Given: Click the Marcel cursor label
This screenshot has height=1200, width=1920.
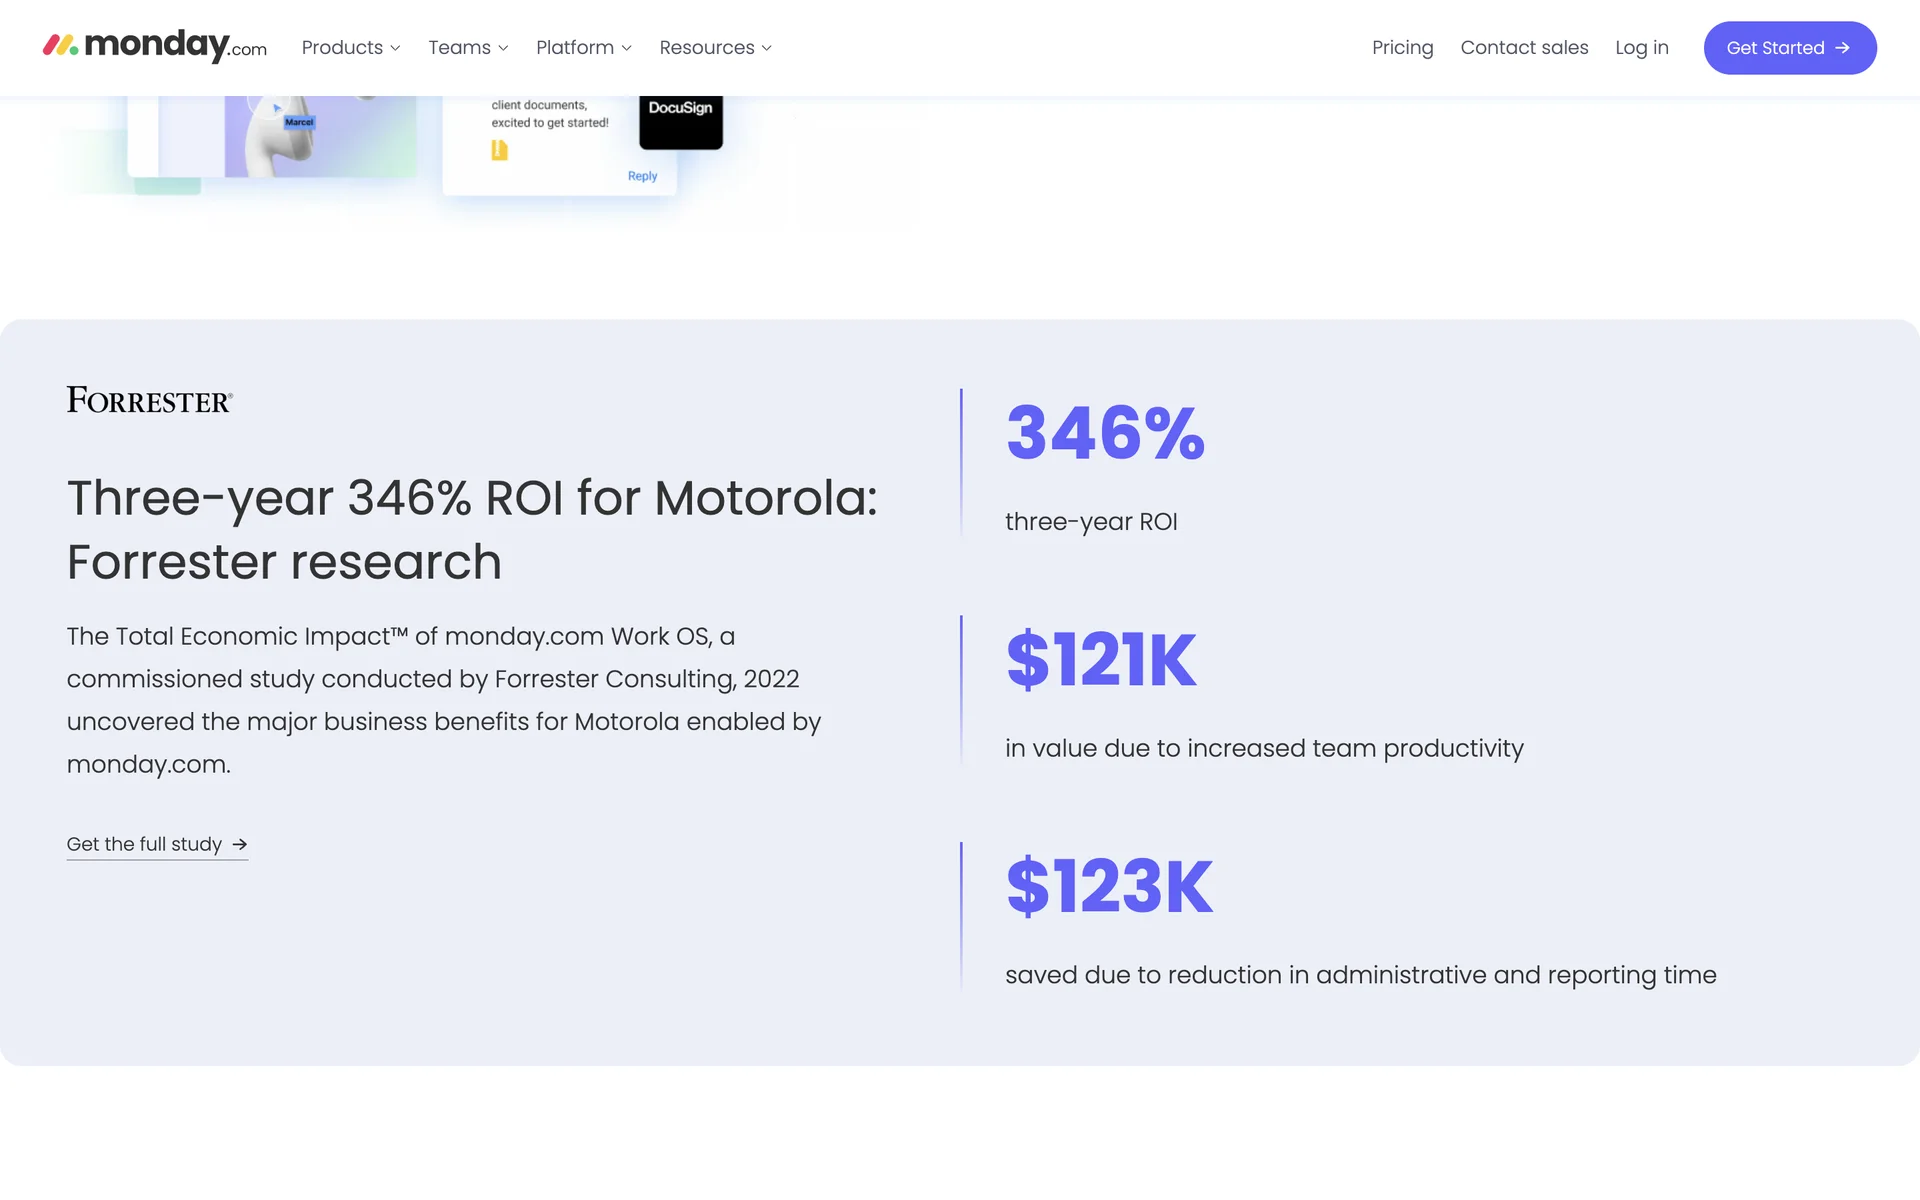Looking at the screenshot, I should 299,122.
